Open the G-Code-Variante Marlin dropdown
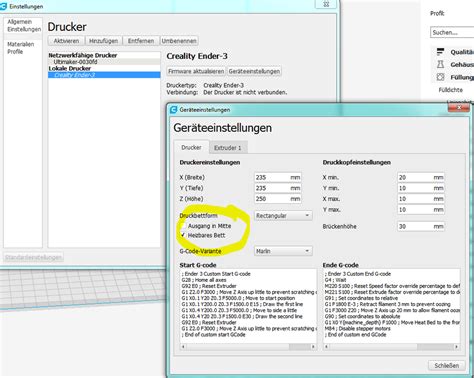474x378 pixels. (x=283, y=251)
